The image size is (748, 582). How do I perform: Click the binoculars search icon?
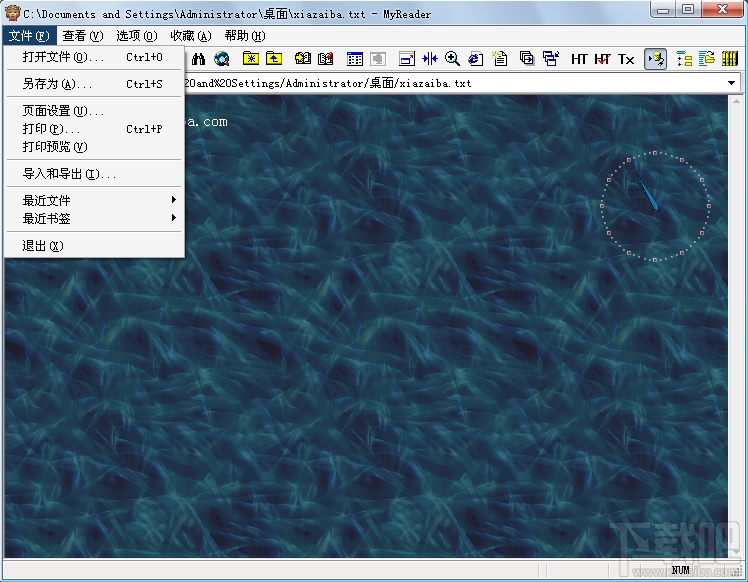click(198, 59)
